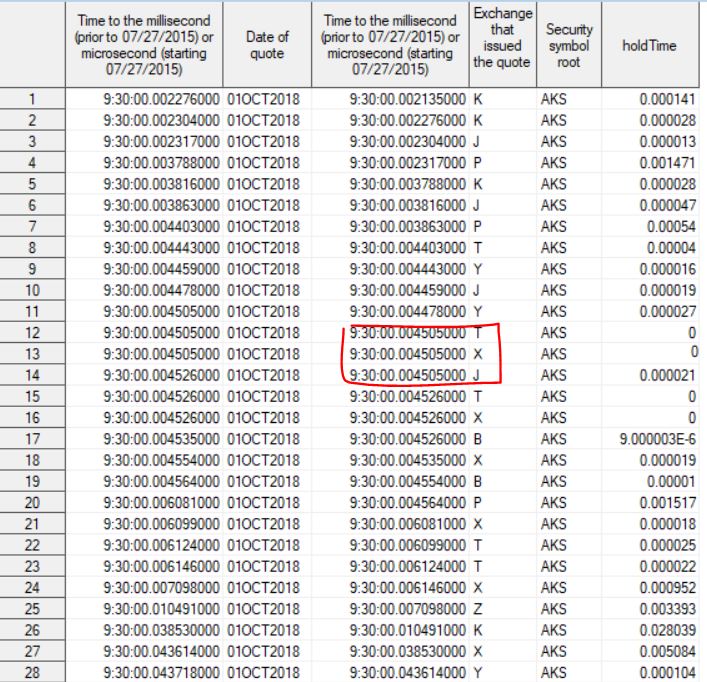Click exchange cell J in row 14
The width and height of the screenshot is (707, 682).
477,375
